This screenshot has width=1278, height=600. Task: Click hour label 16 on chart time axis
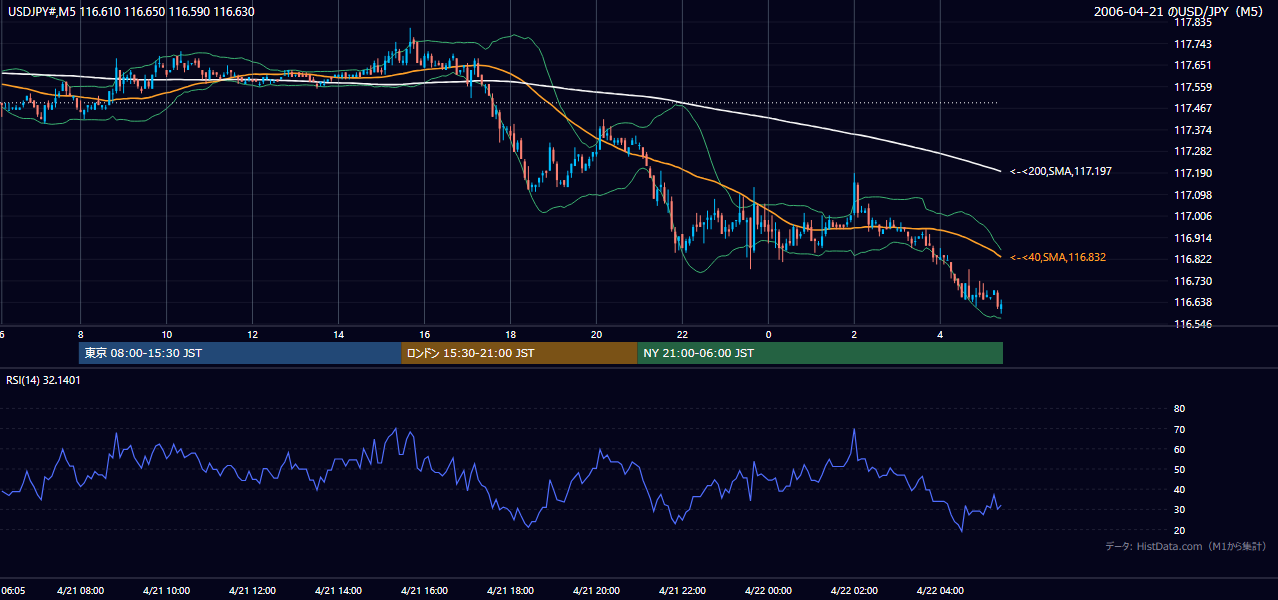click(424, 334)
